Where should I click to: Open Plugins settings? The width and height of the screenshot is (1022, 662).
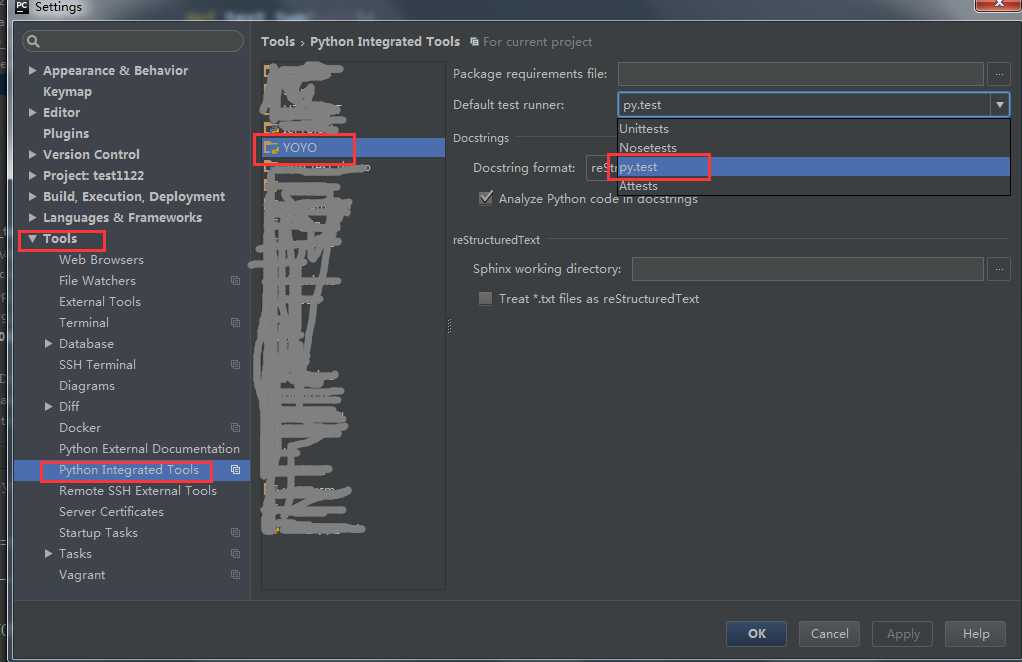tap(66, 134)
